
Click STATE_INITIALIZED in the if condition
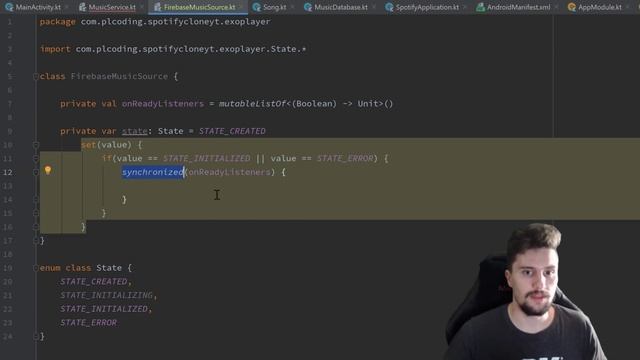207,158
